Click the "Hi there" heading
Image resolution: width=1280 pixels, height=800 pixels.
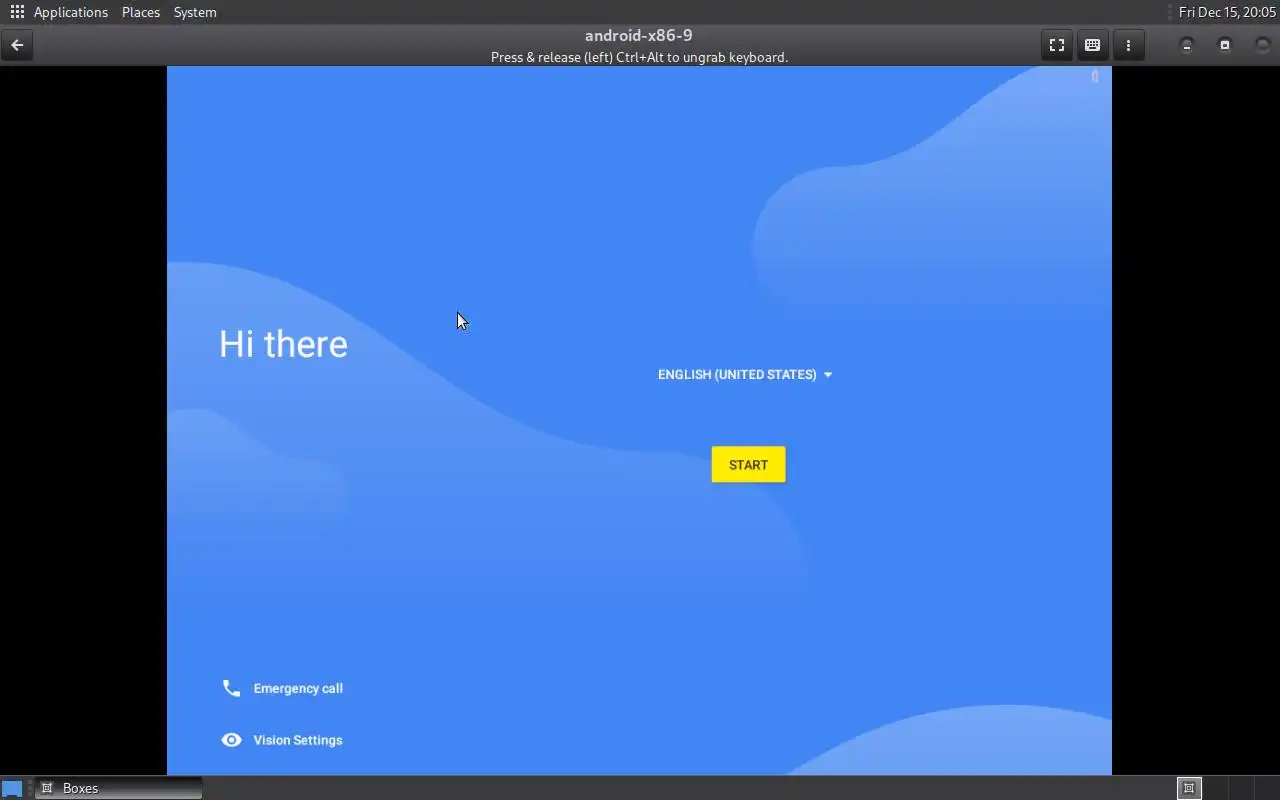pos(283,344)
